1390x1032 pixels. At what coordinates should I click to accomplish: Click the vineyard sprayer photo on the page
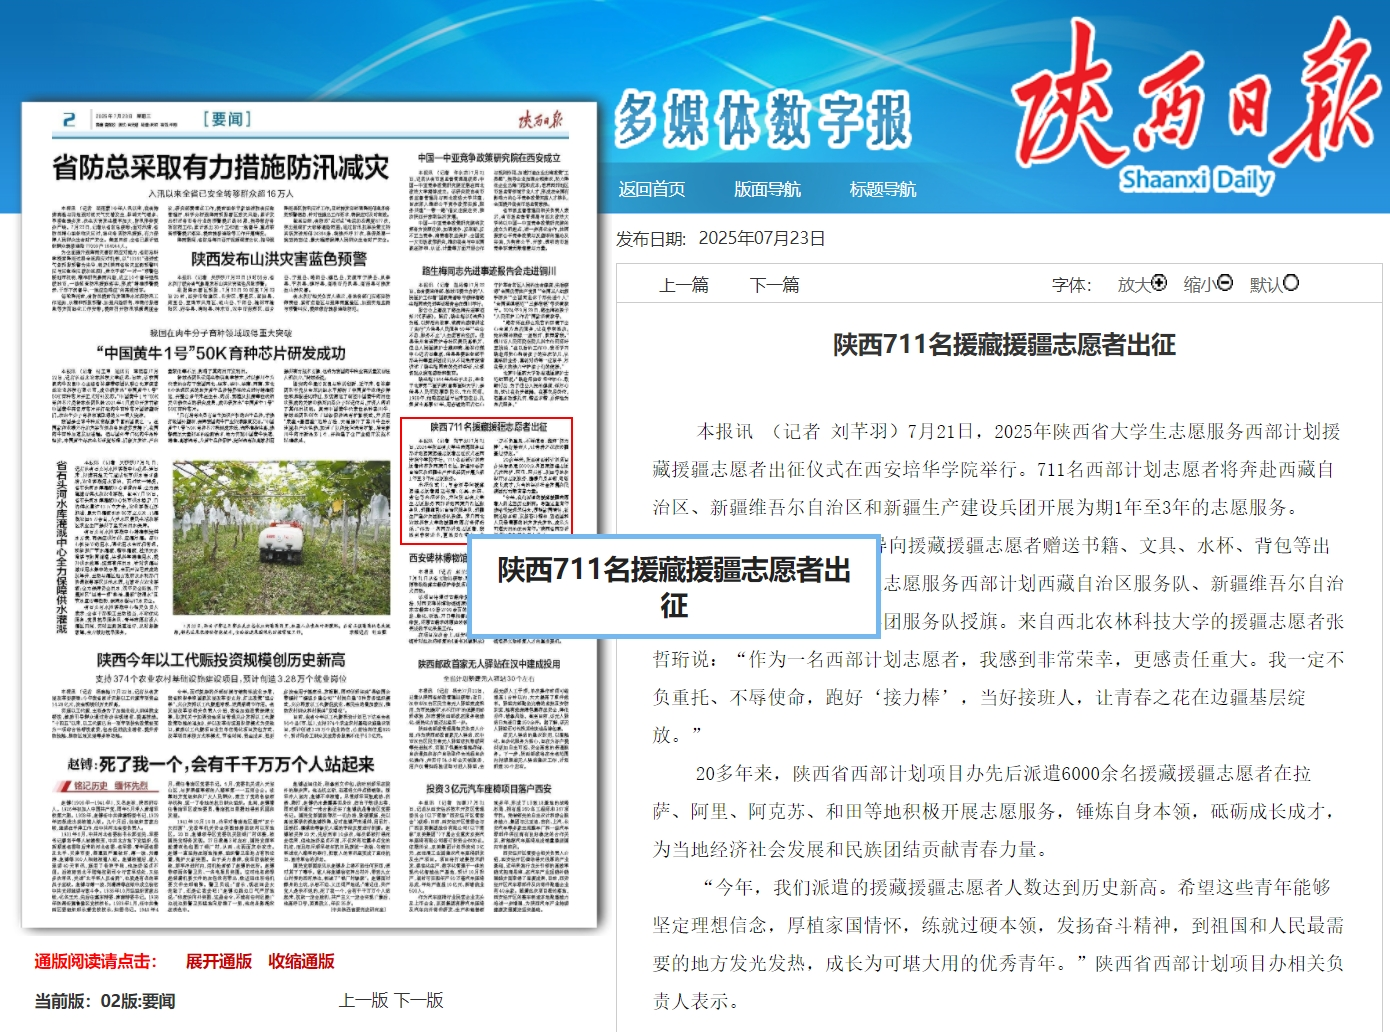click(x=281, y=538)
